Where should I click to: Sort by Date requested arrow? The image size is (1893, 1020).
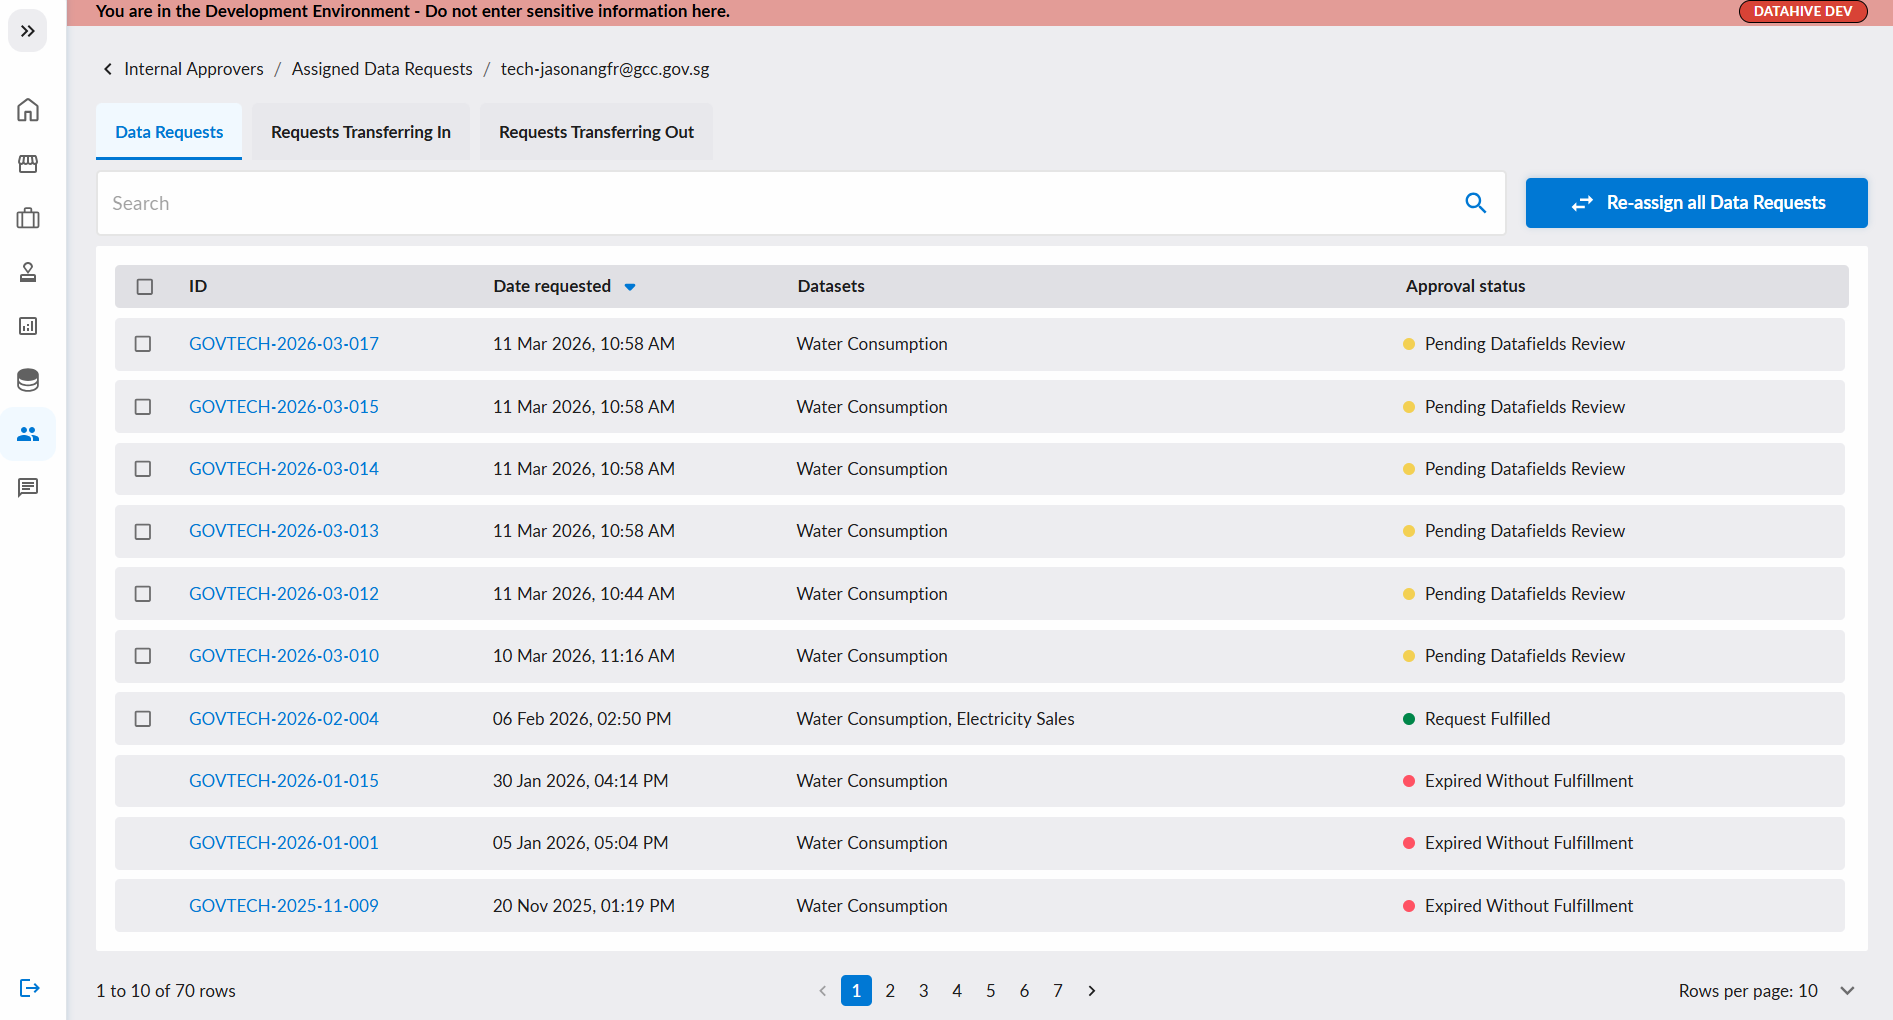630,287
